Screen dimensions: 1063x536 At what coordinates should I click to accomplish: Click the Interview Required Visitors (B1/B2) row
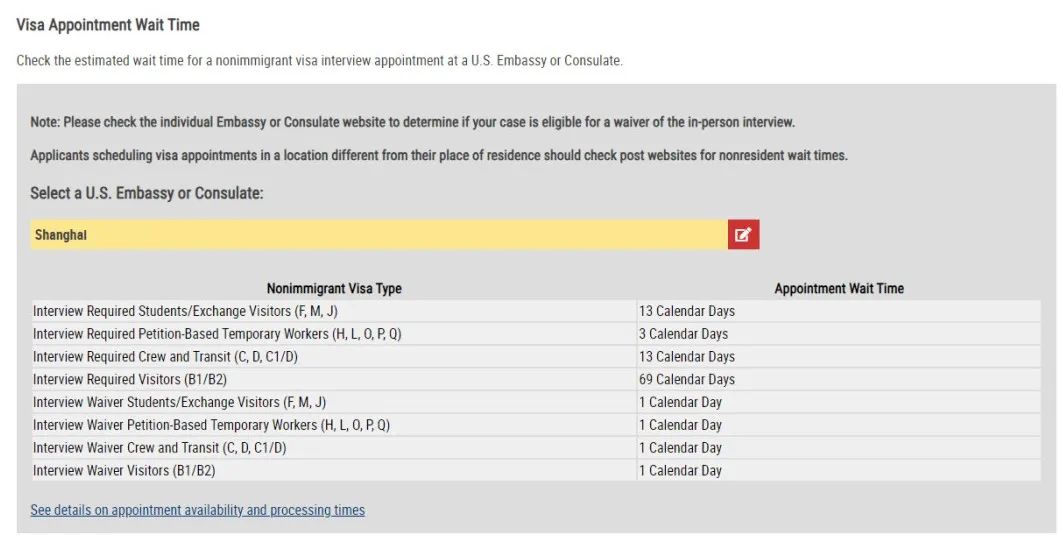click(536, 379)
